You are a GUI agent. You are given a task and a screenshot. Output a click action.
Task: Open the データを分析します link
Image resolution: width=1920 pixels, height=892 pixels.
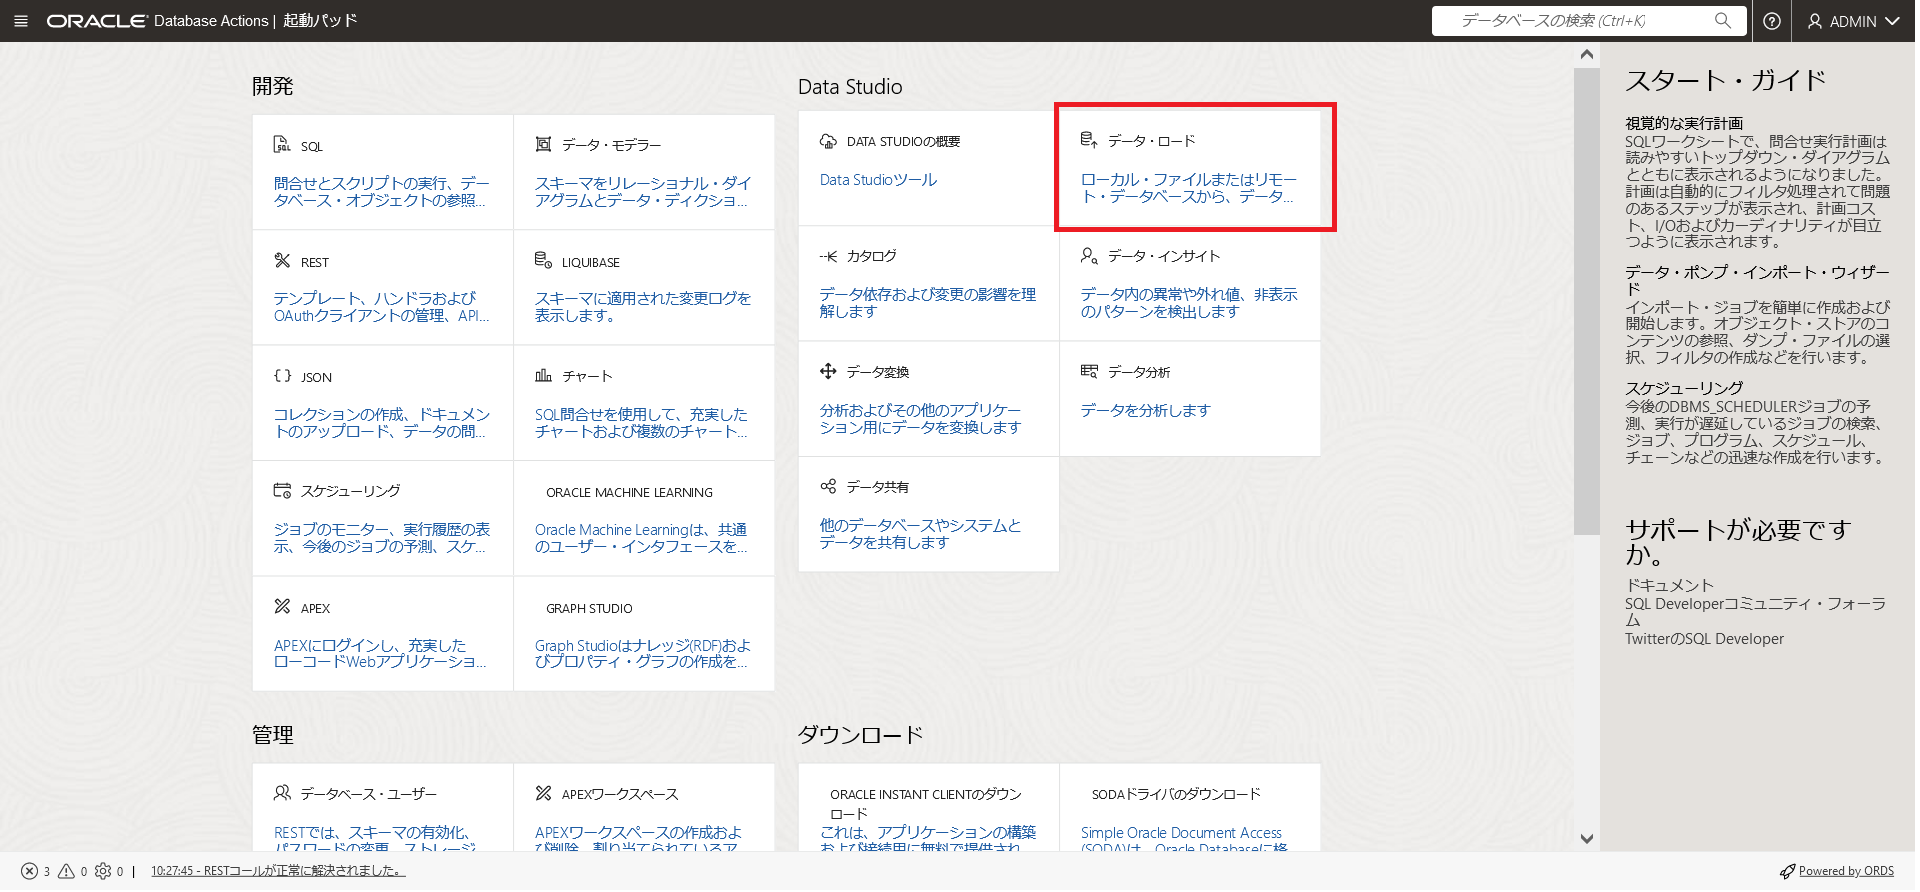pyautogui.click(x=1145, y=410)
